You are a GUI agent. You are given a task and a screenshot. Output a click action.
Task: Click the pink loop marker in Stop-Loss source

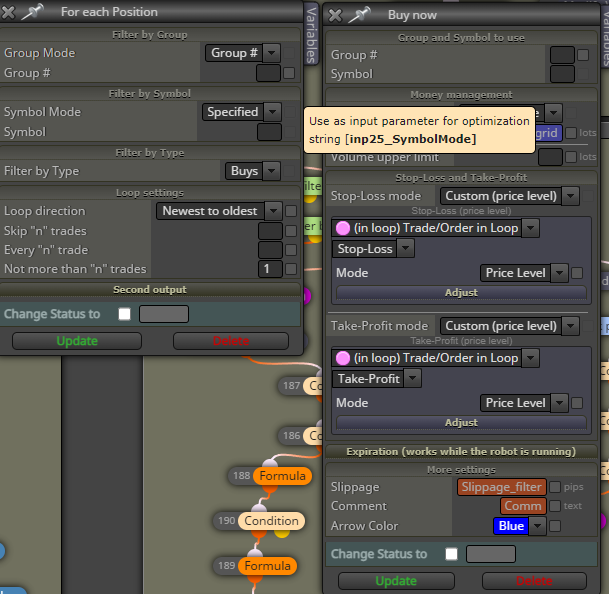tap(343, 228)
